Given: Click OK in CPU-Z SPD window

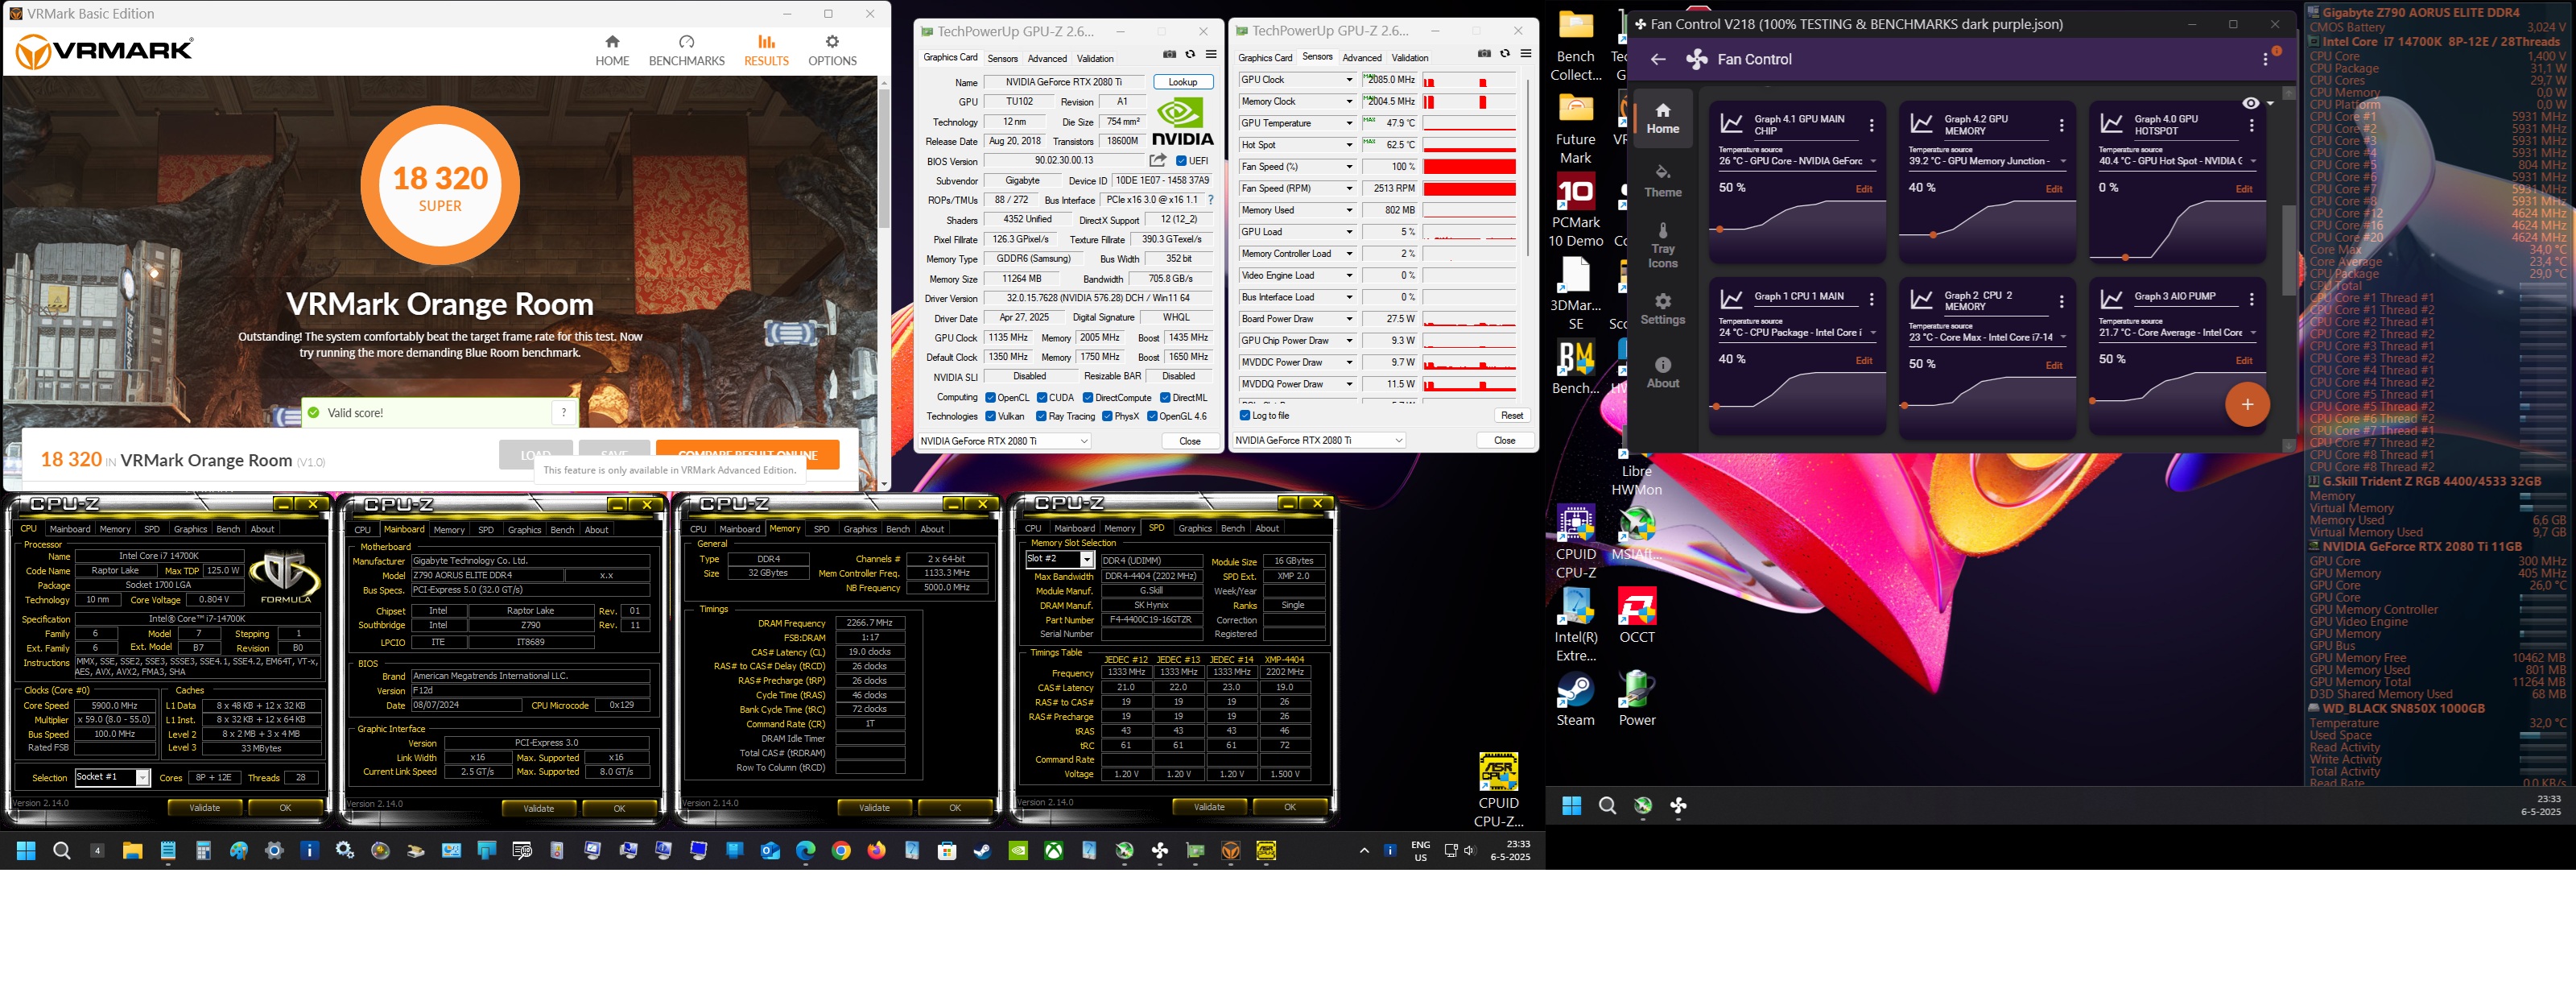Looking at the screenshot, I should click(1289, 807).
